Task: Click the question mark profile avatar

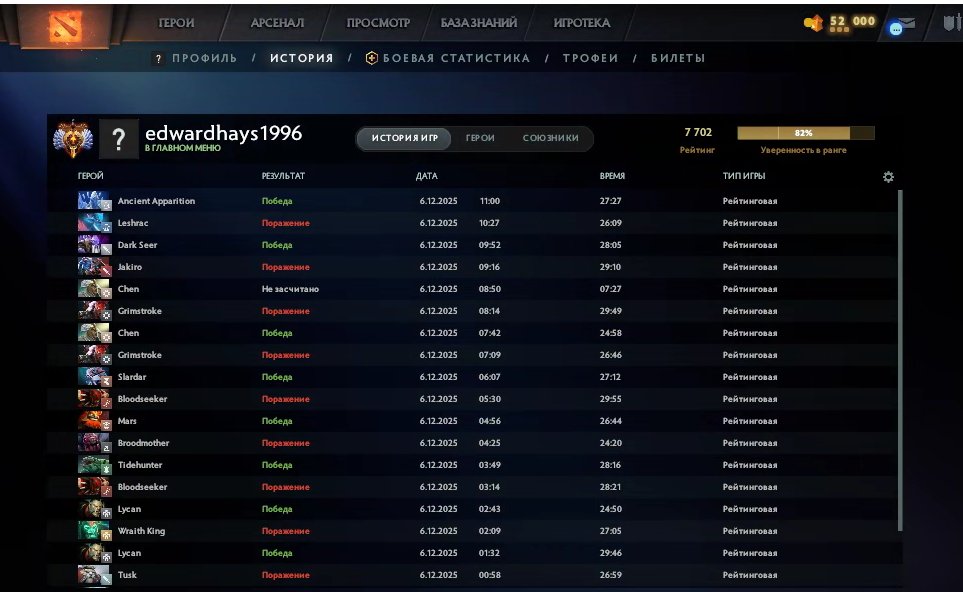Action: [x=119, y=139]
